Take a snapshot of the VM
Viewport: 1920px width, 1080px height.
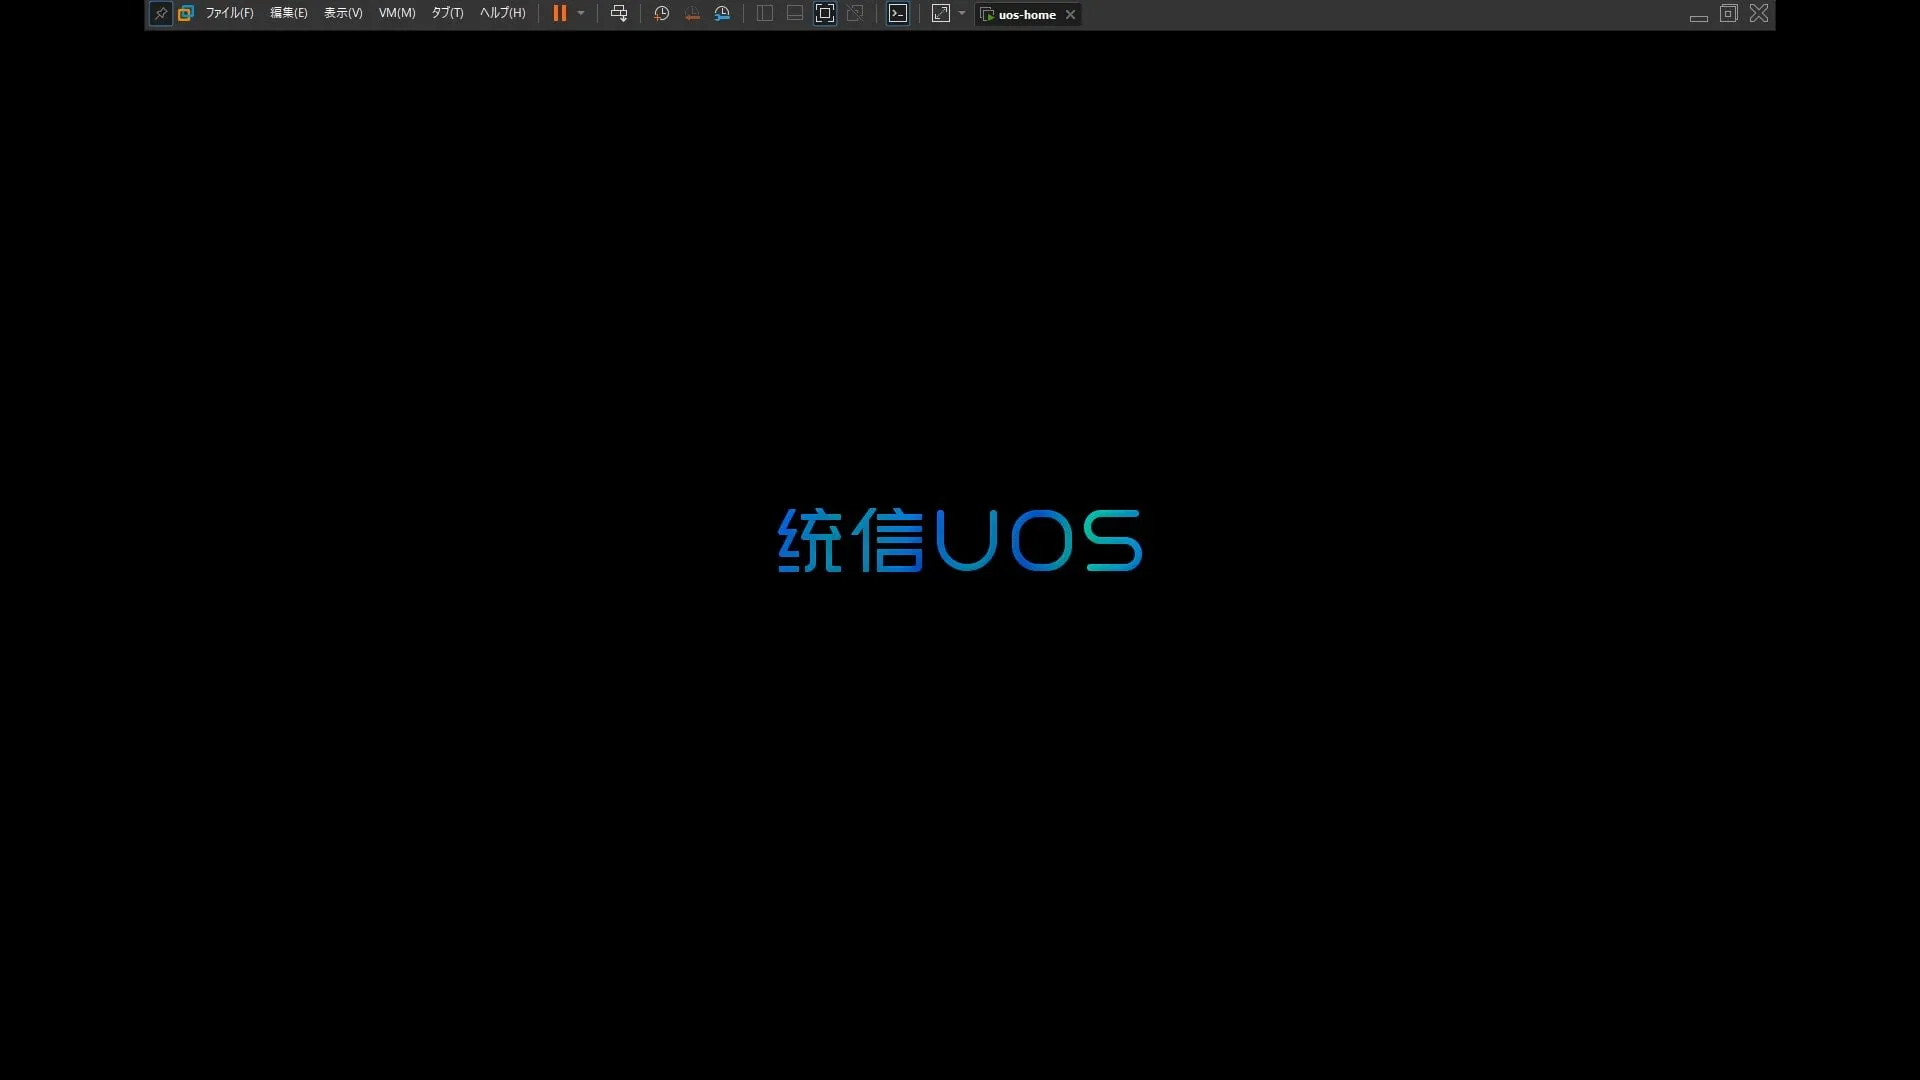[x=661, y=14]
